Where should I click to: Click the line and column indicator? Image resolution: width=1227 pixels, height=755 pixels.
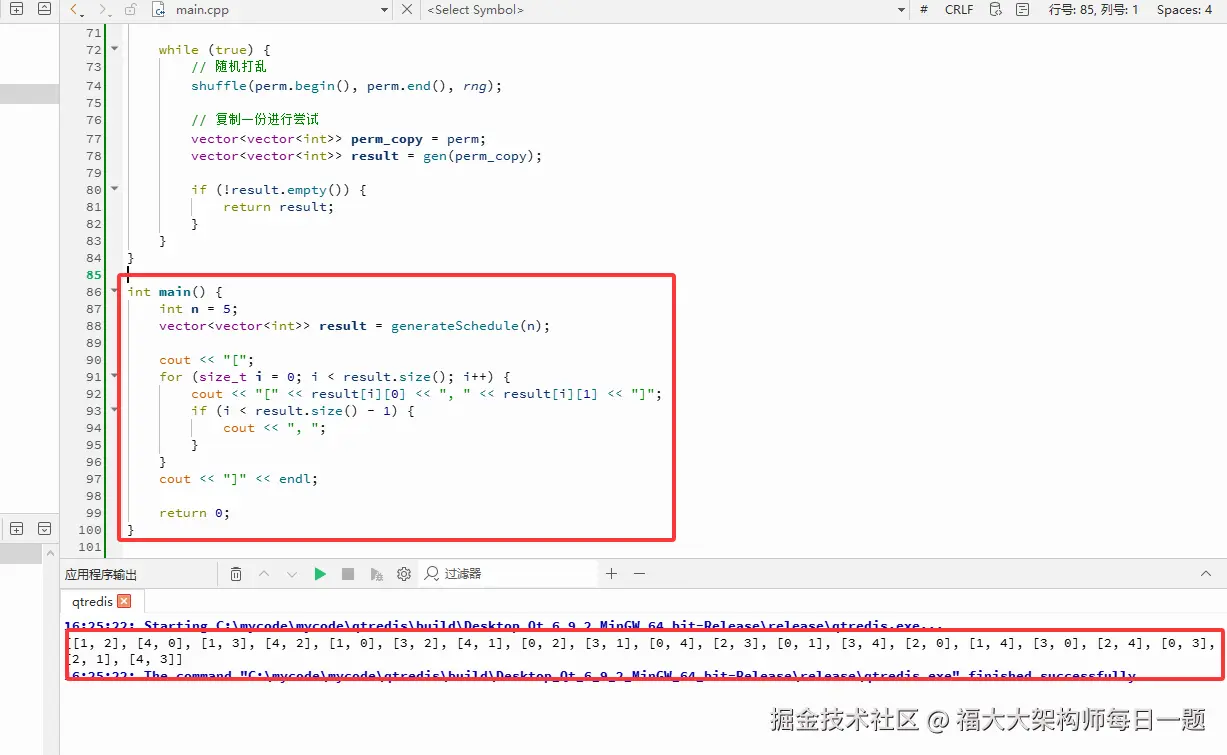click(x=1093, y=10)
